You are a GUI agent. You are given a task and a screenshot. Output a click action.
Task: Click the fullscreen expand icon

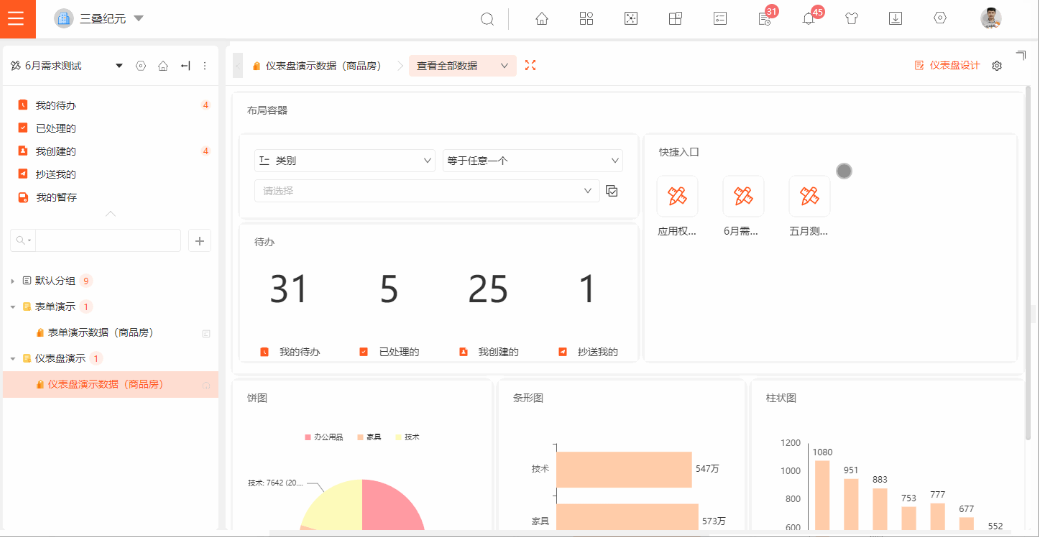pyautogui.click(x=530, y=65)
